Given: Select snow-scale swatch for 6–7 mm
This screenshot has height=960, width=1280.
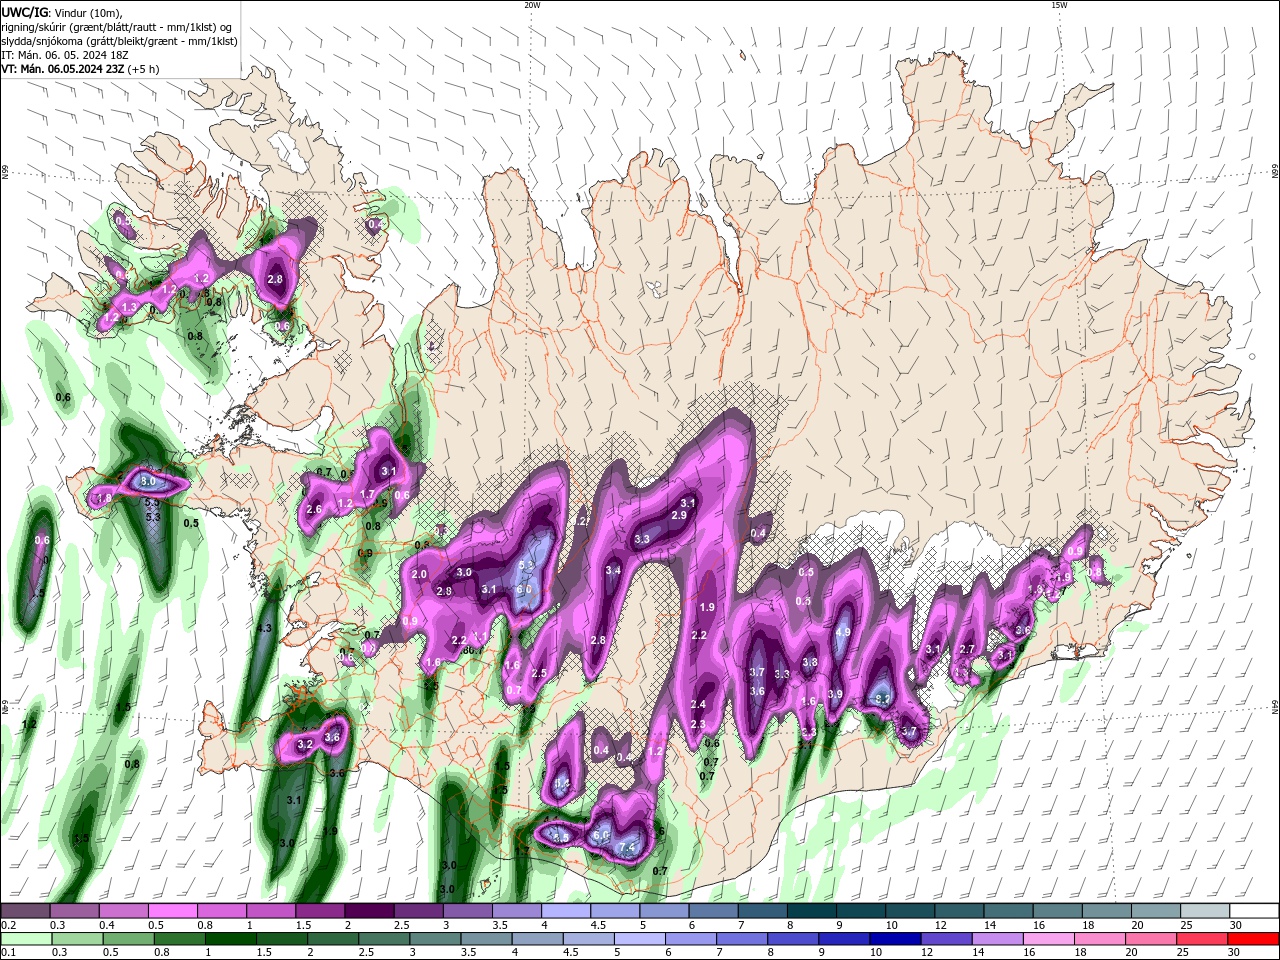Looking at the screenshot, I should (x=713, y=911).
